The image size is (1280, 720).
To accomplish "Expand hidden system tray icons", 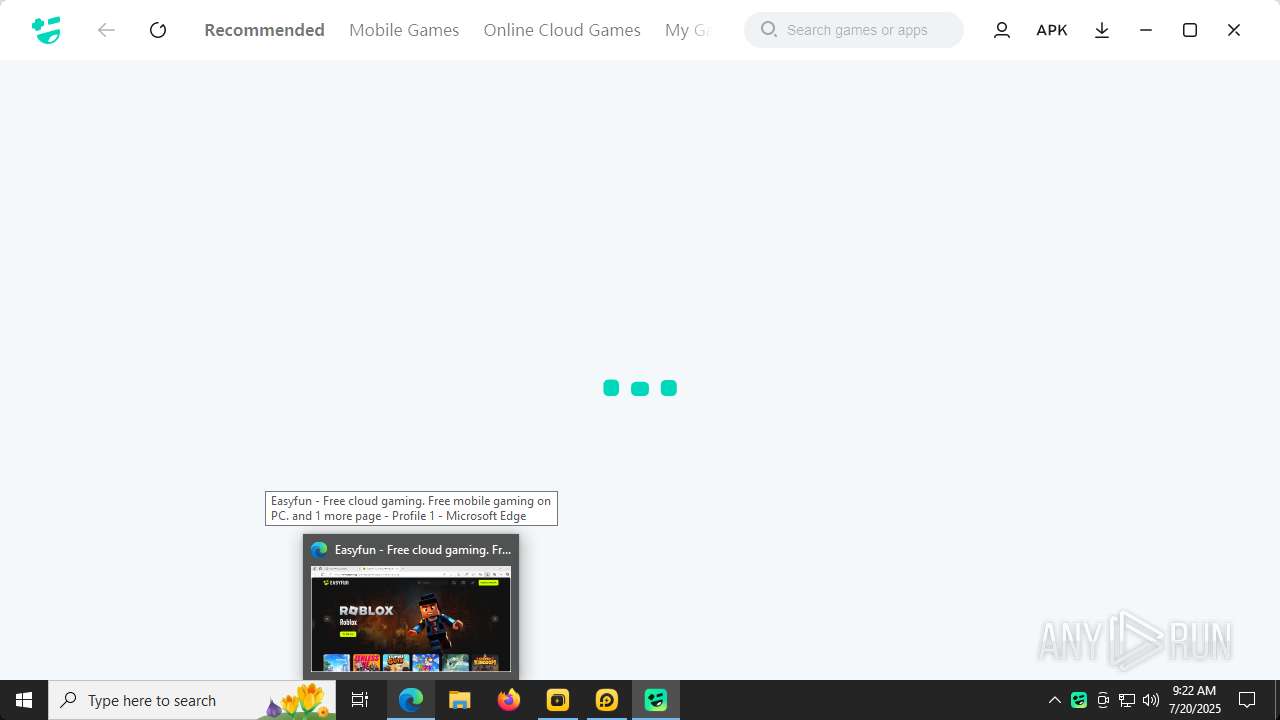I will pyautogui.click(x=1054, y=700).
